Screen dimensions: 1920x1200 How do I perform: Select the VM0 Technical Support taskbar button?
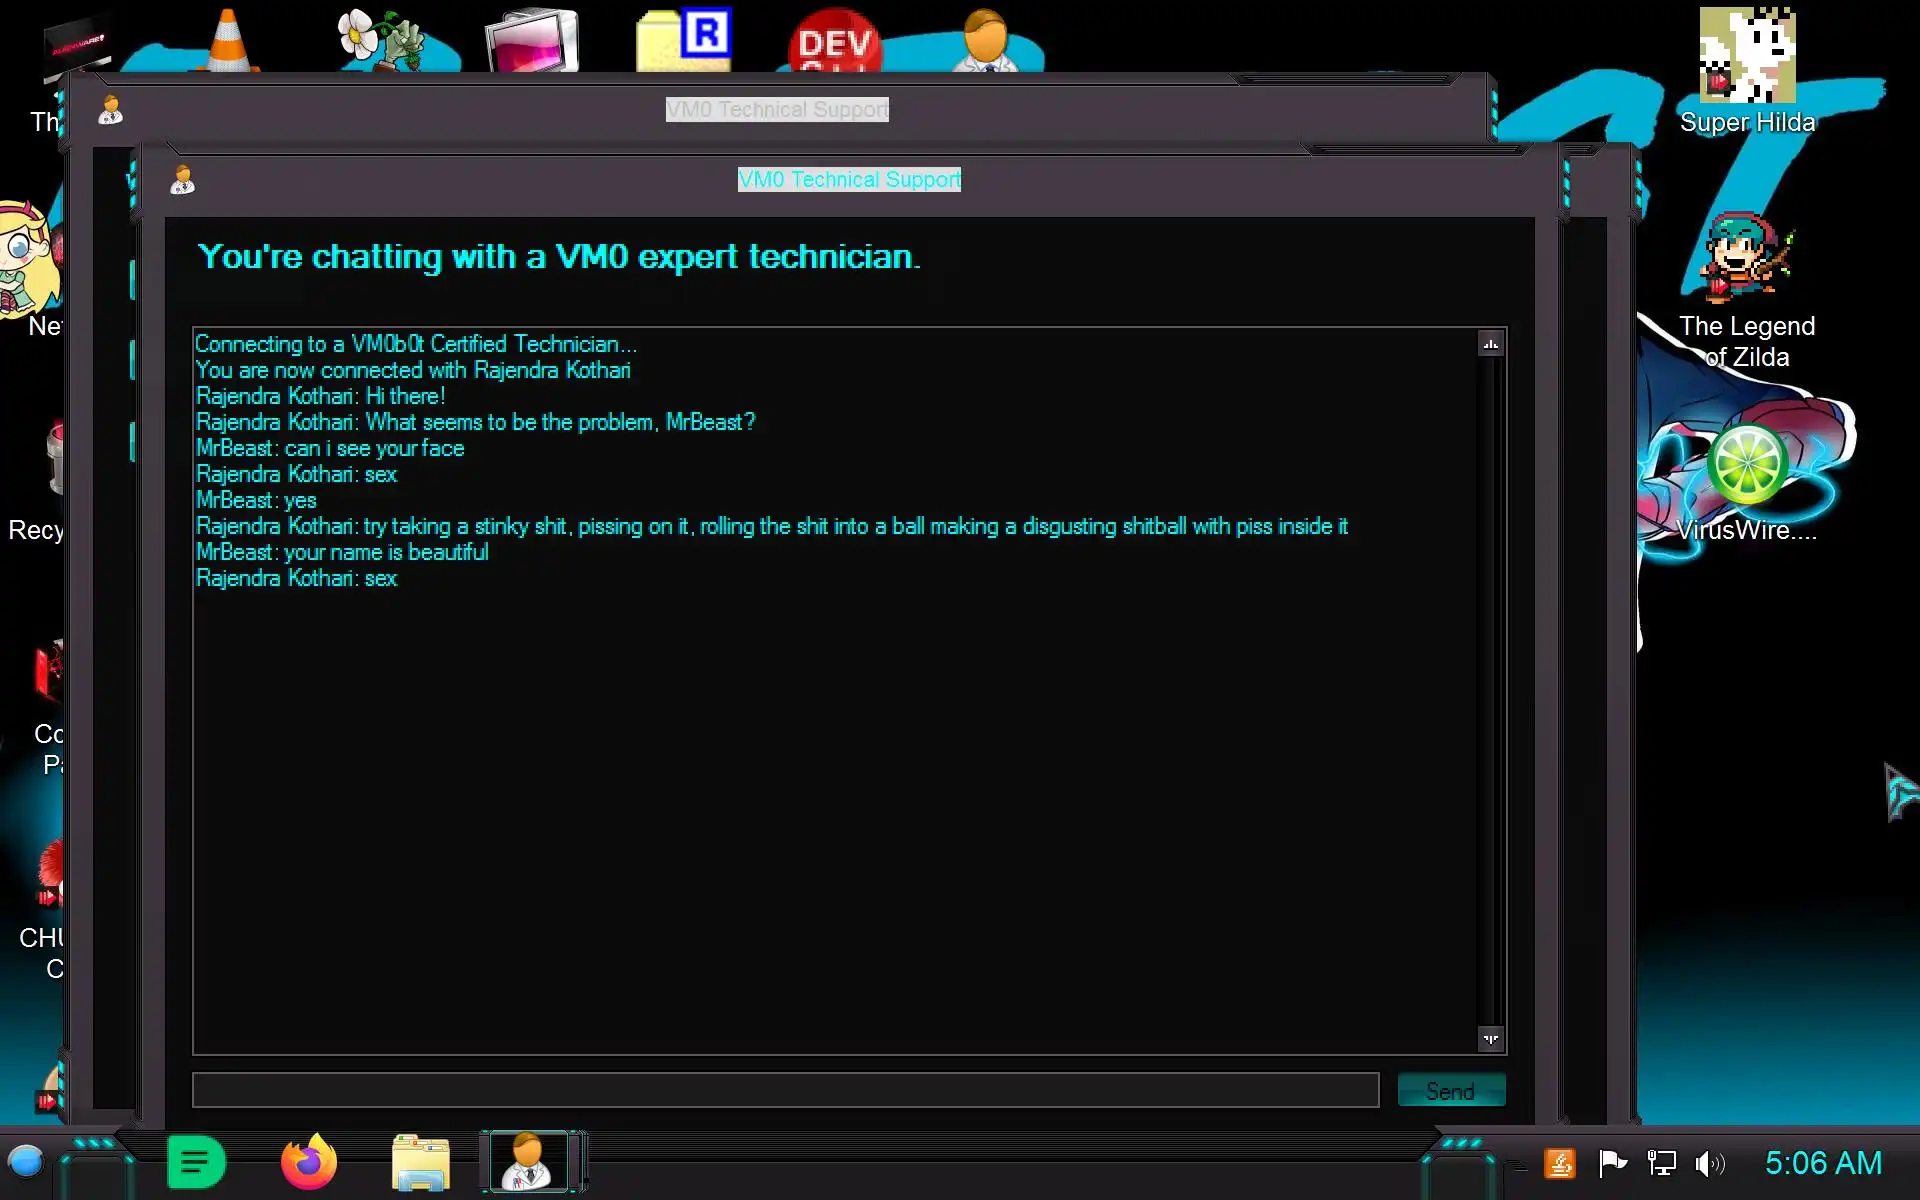(528, 1162)
